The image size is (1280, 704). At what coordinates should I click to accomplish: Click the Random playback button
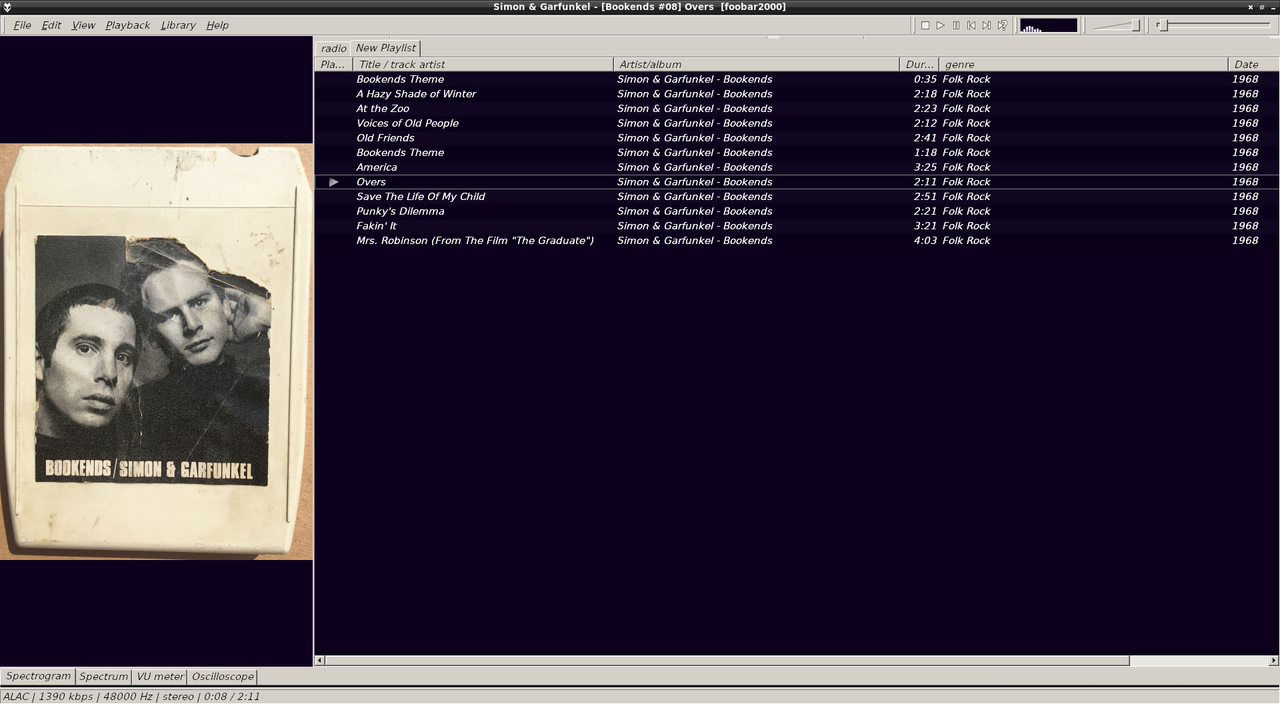coord(1002,25)
